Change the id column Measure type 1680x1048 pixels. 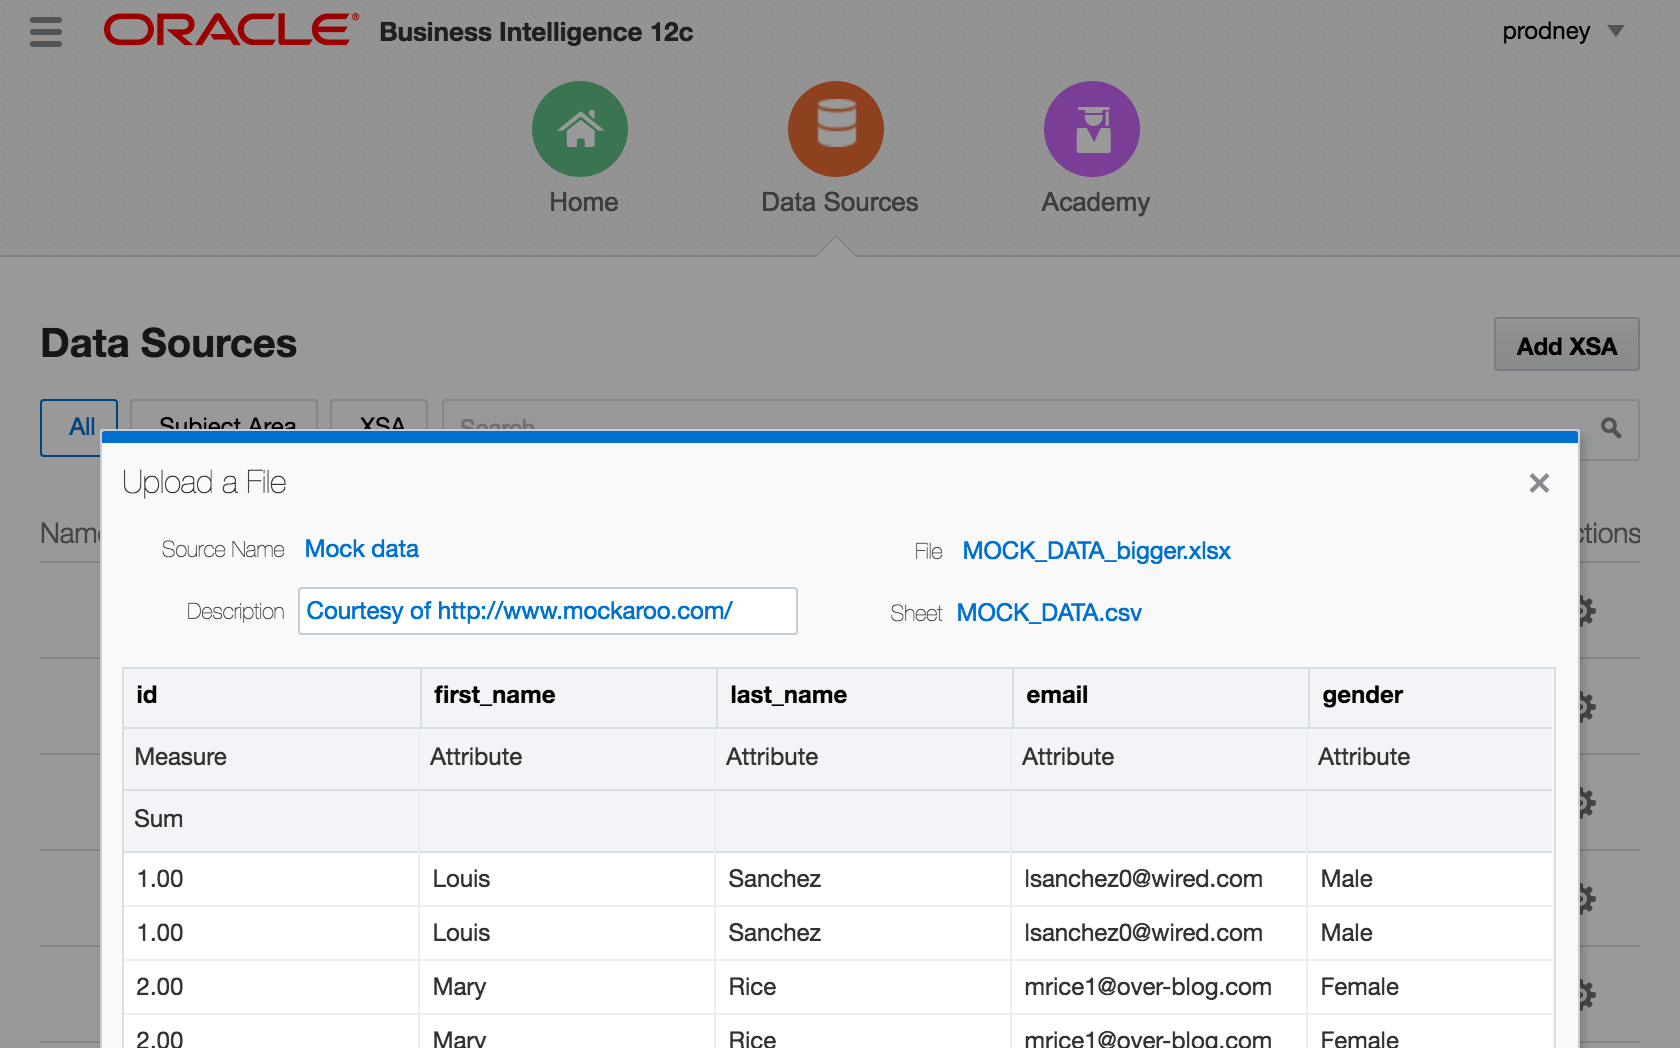click(181, 757)
